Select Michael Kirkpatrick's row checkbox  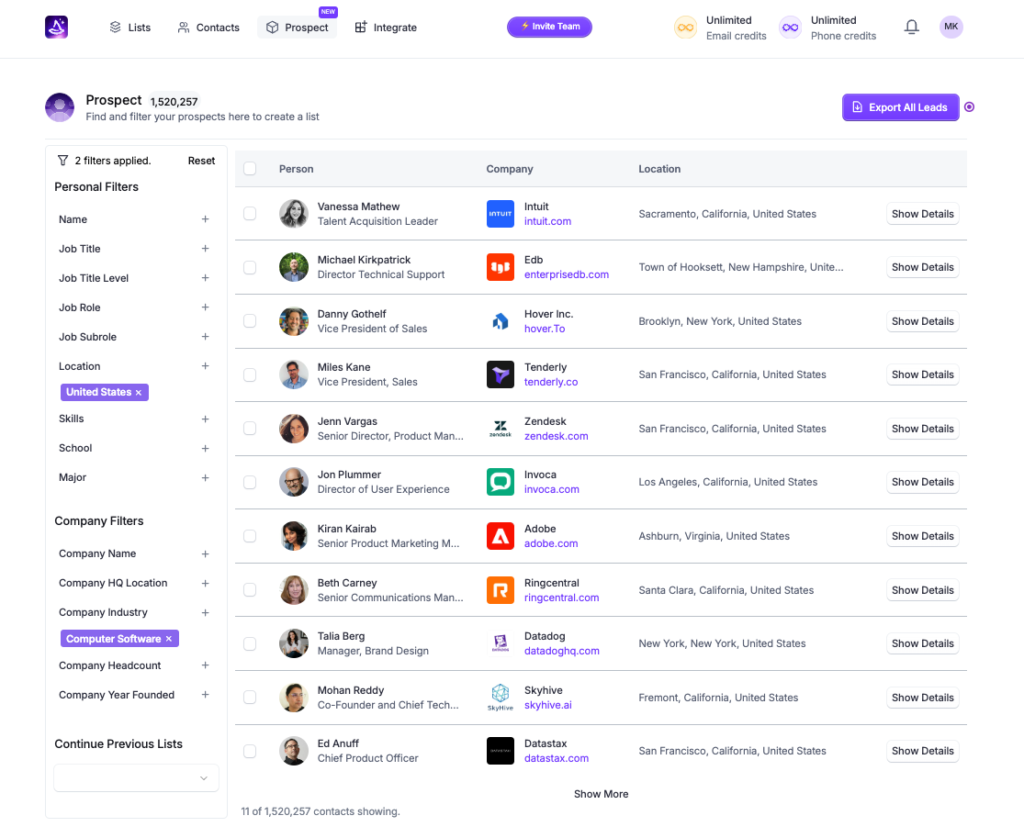click(249, 267)
